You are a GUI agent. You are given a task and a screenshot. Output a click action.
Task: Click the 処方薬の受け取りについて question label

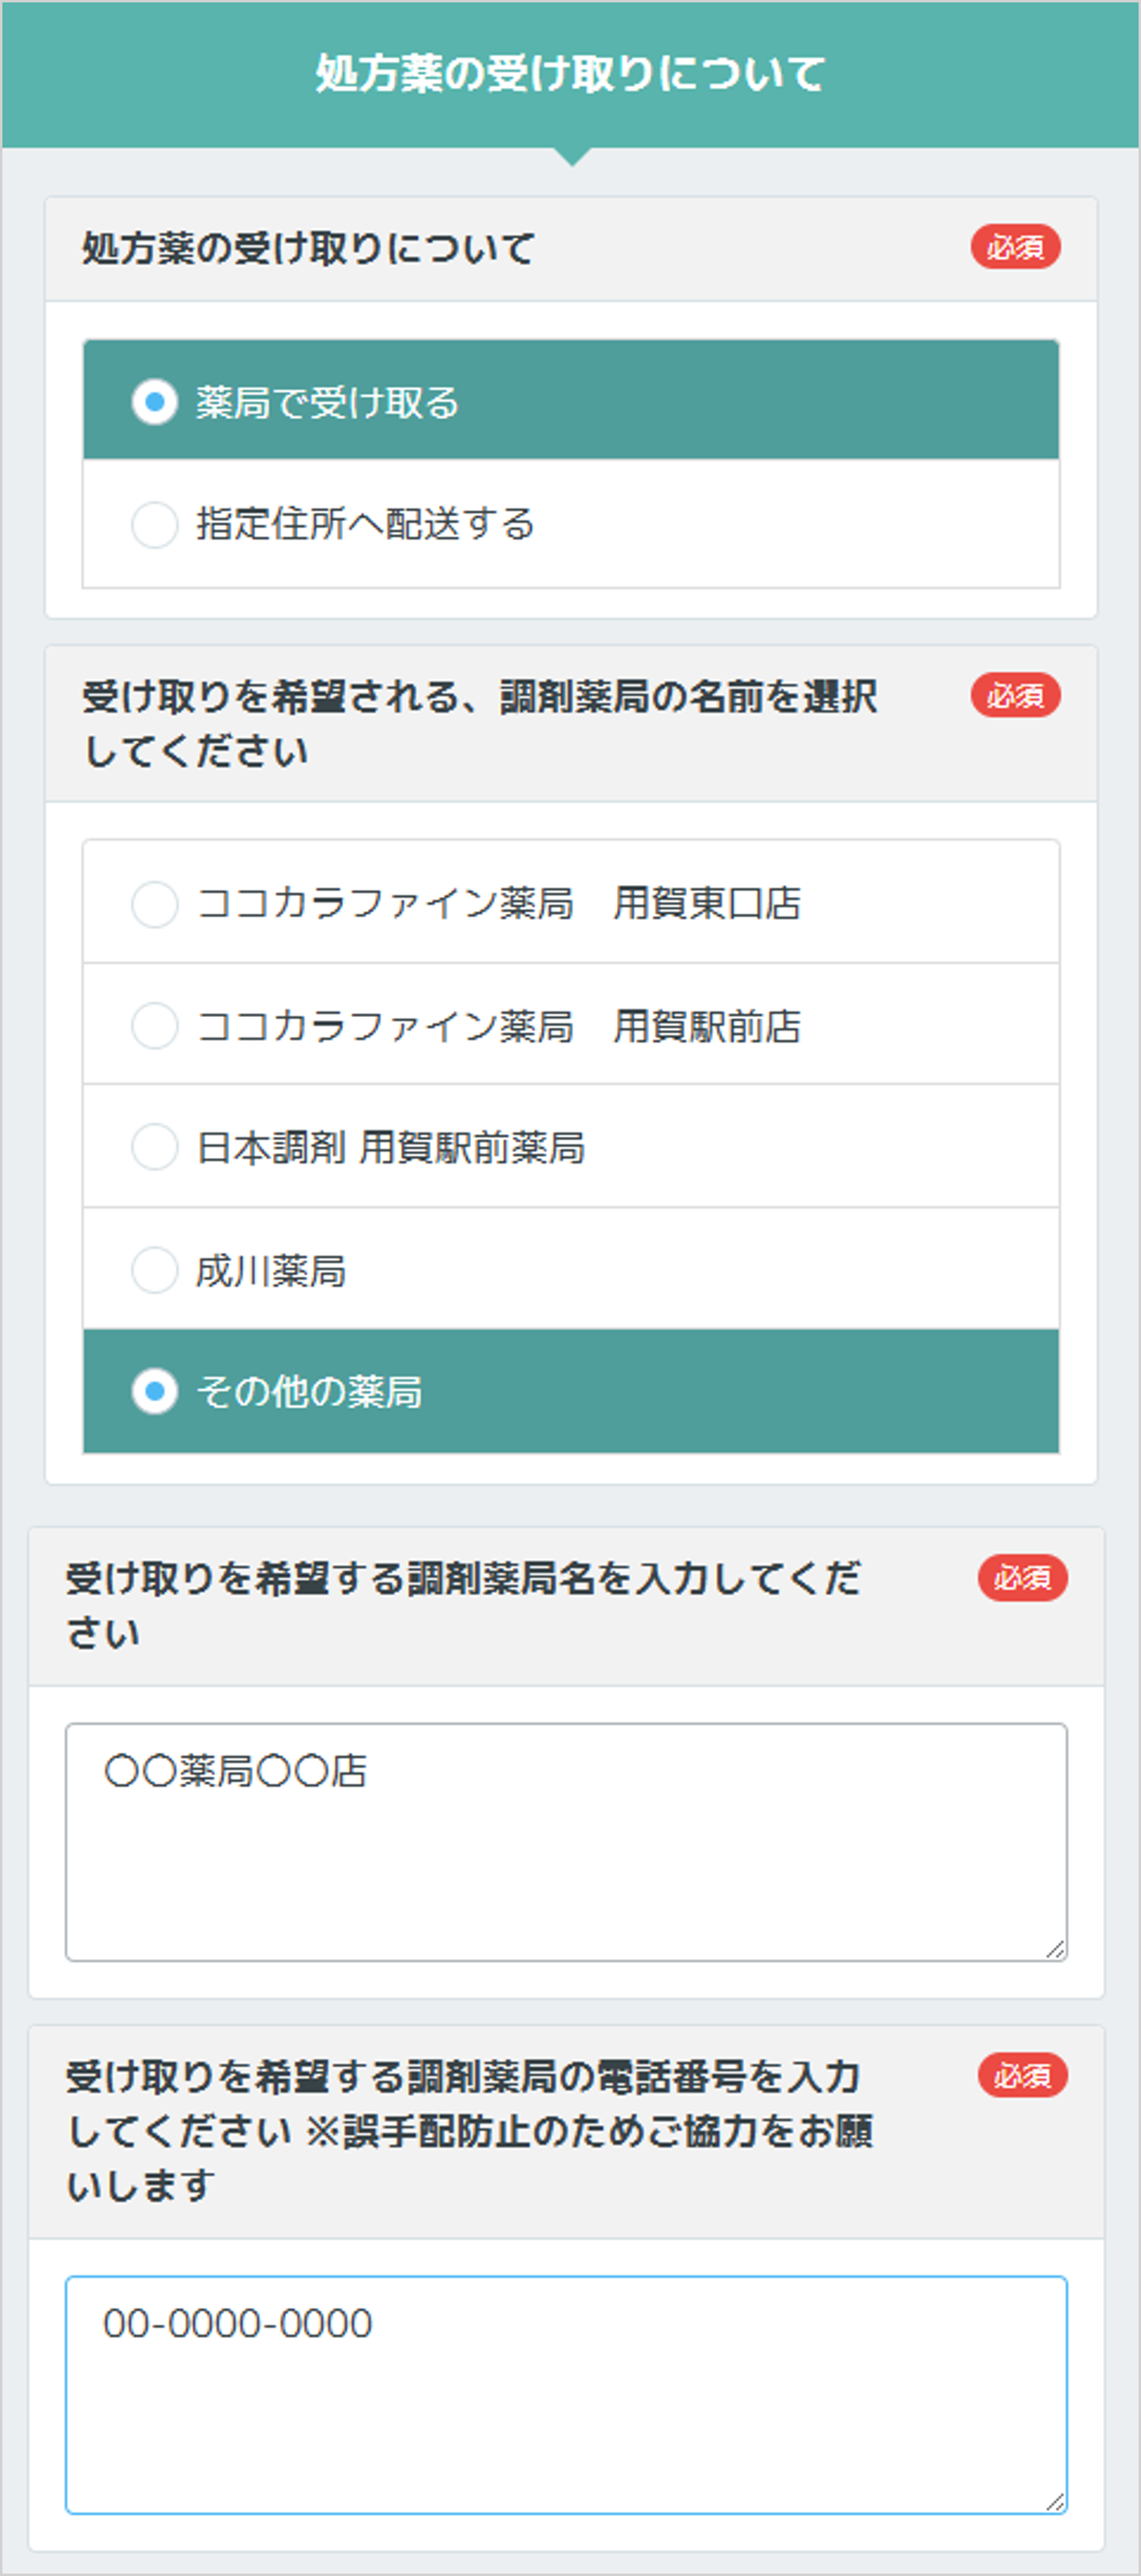pos(305,248)
